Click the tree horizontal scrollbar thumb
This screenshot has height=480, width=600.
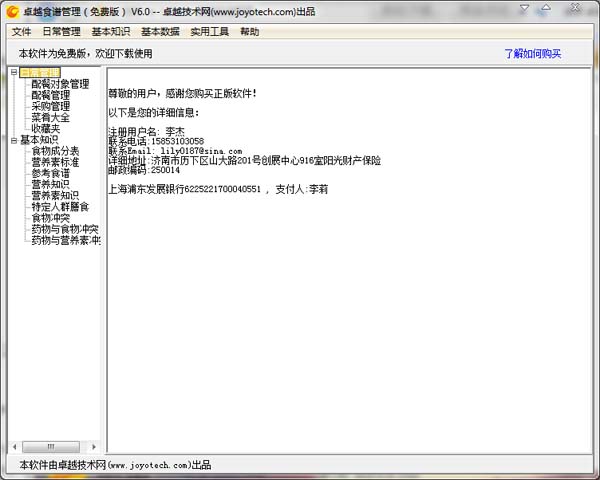[51, 447]
